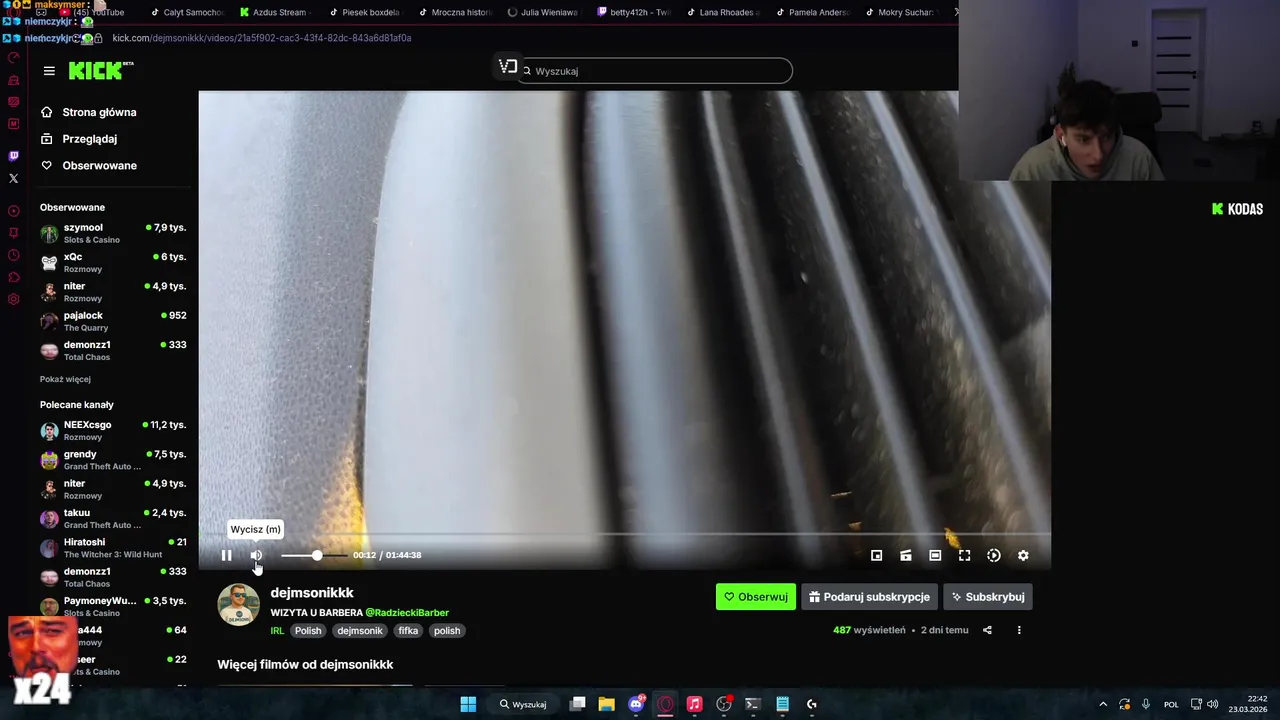Open takuu recommended channel

[x=113, y=518]
